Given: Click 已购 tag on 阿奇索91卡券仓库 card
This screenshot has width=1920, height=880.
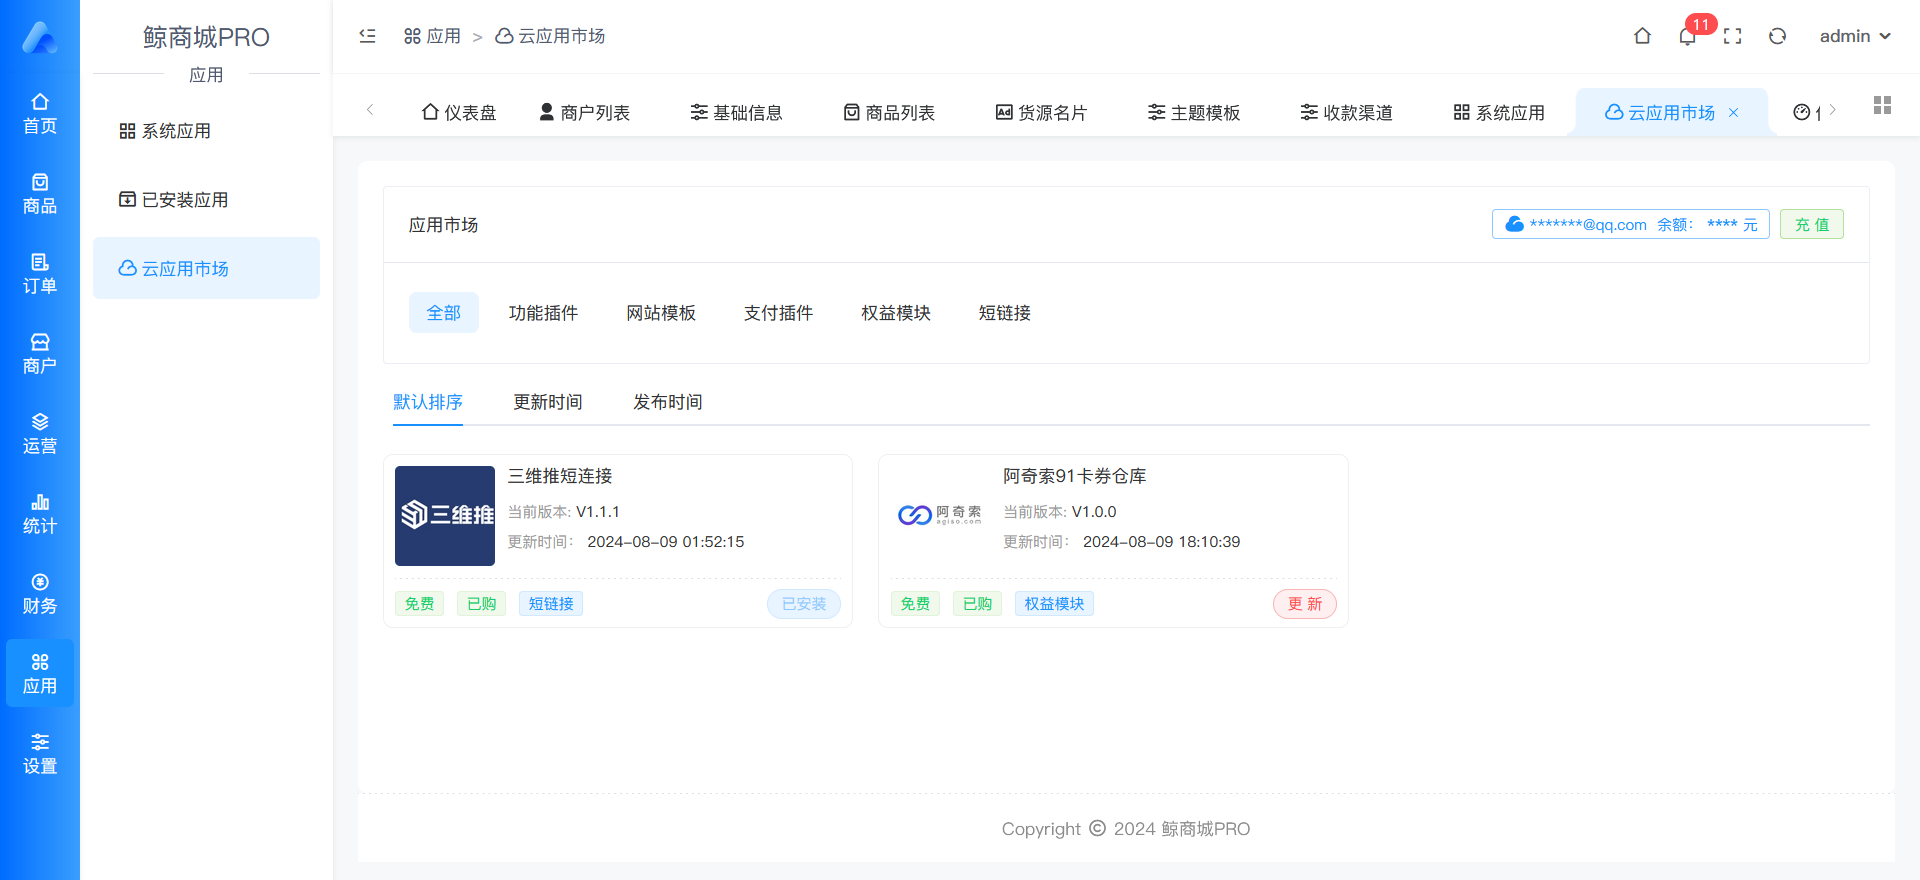Looking at the screenshot, I should 978,604.
